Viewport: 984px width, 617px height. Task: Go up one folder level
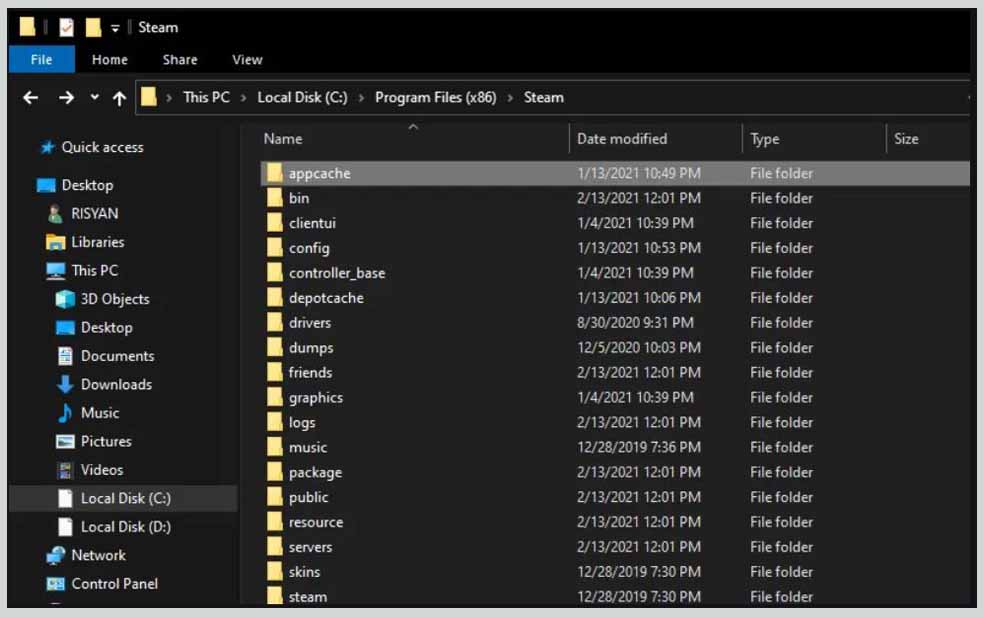120,97
